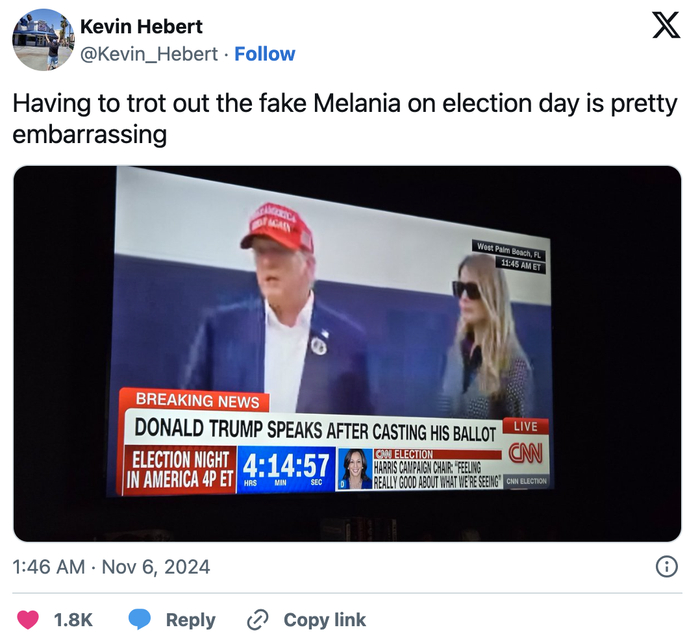
Task: Open the embedded CNN broadcast photo
Action: [346, 300]
